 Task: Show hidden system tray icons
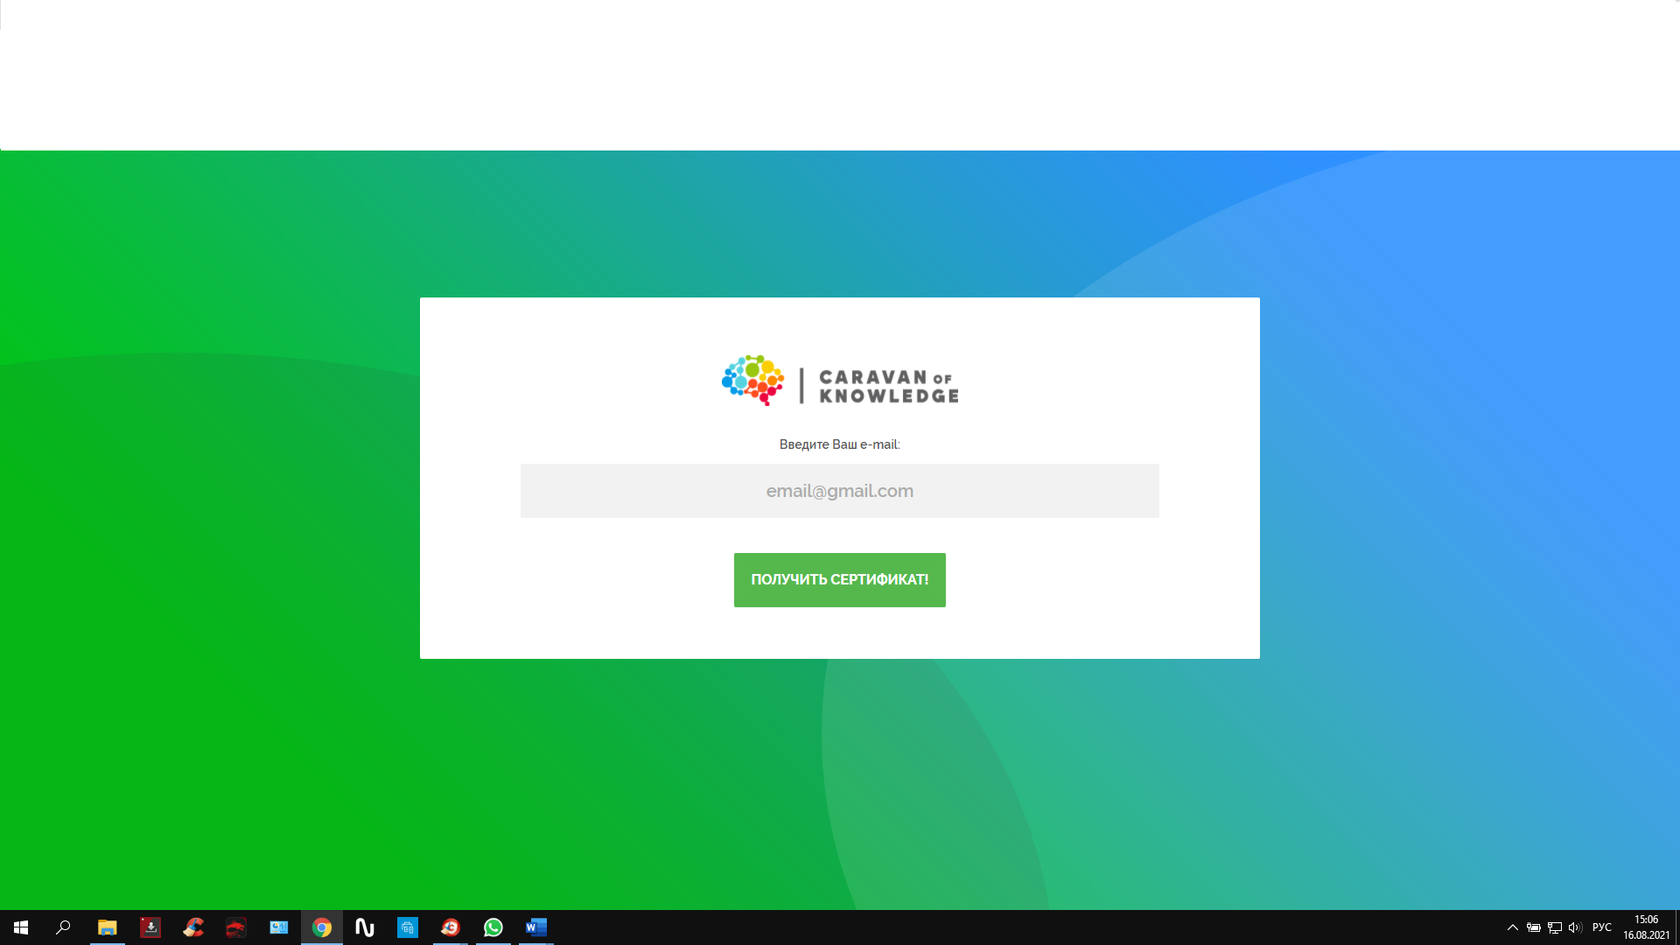tap(1512, 927)
